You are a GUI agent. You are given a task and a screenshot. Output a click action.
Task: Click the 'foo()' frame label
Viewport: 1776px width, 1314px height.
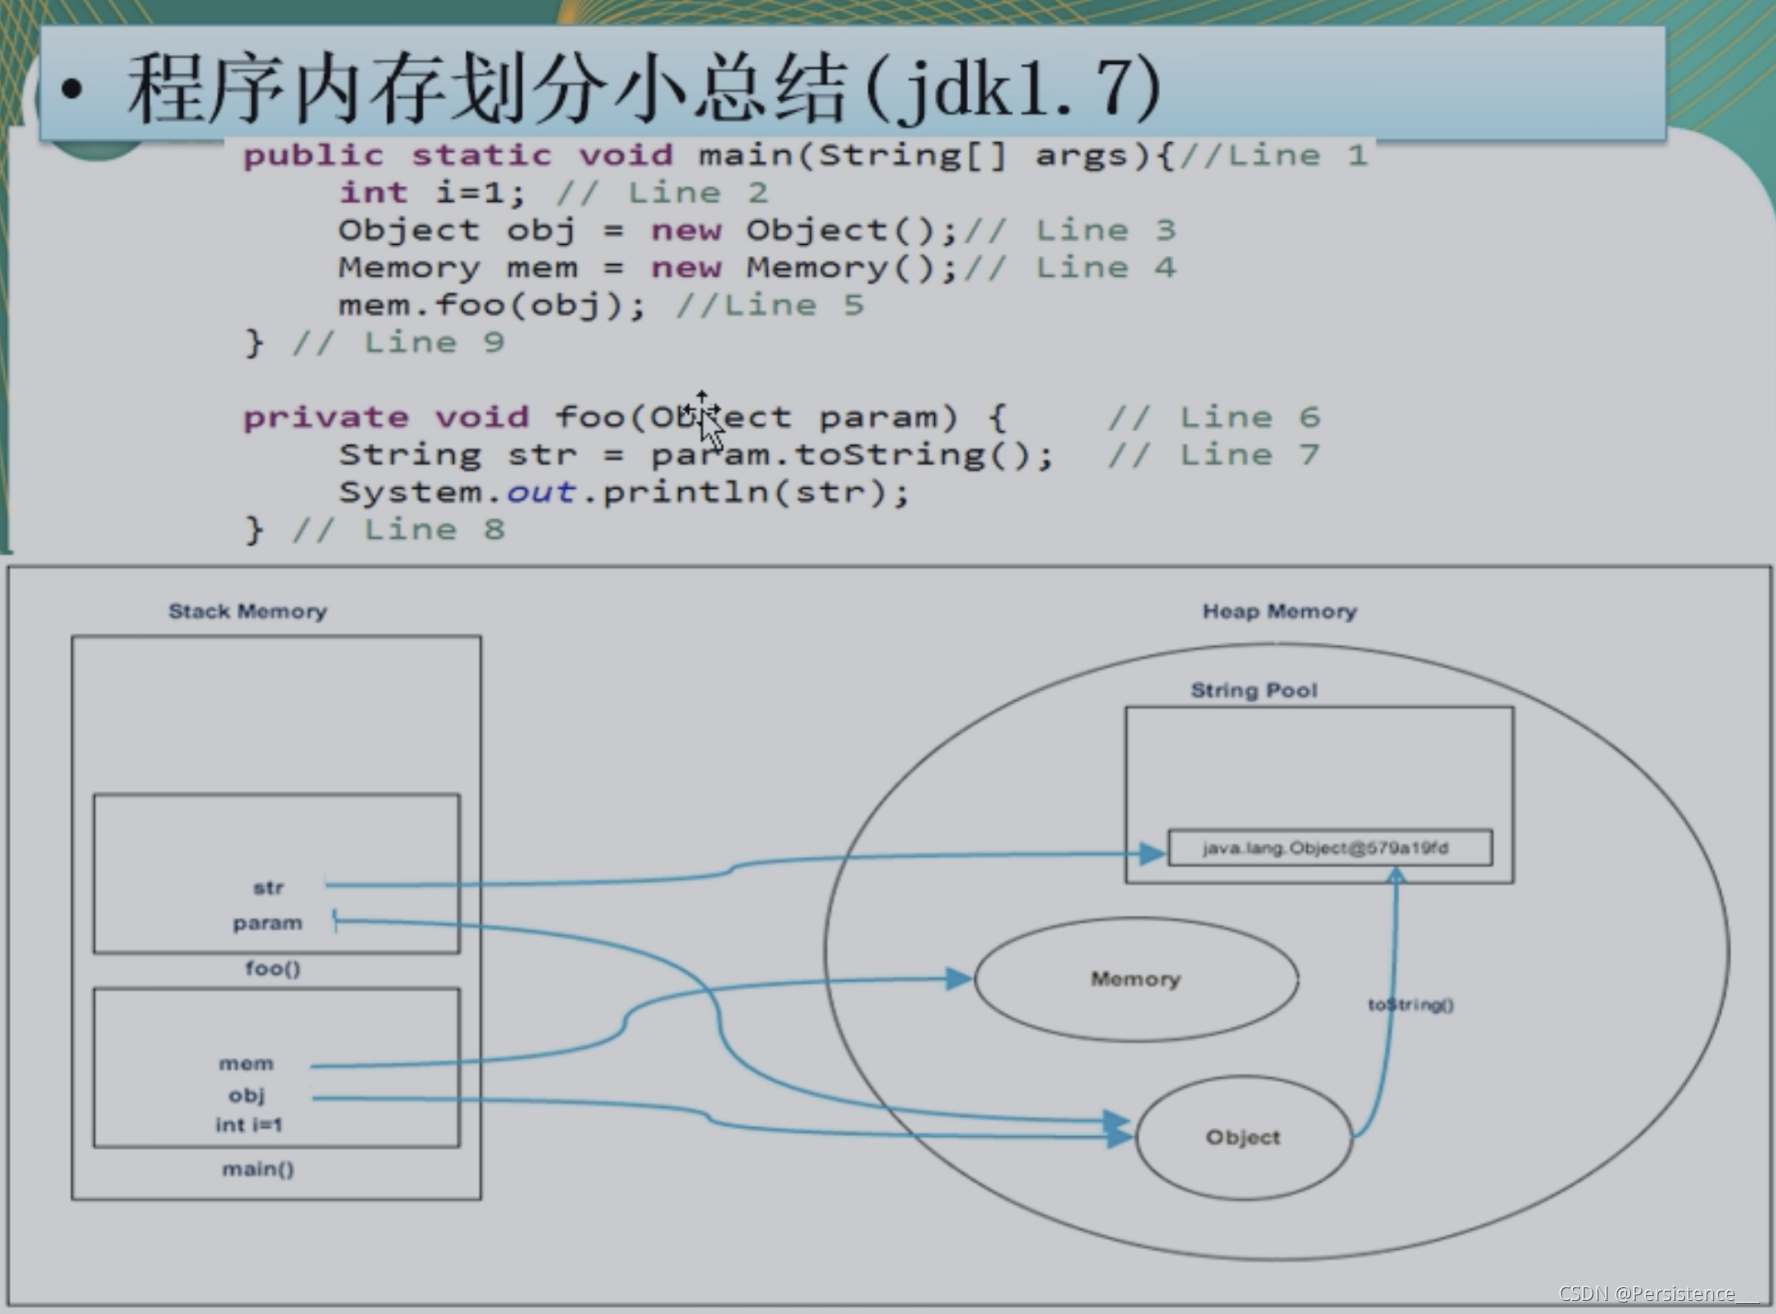272,968
